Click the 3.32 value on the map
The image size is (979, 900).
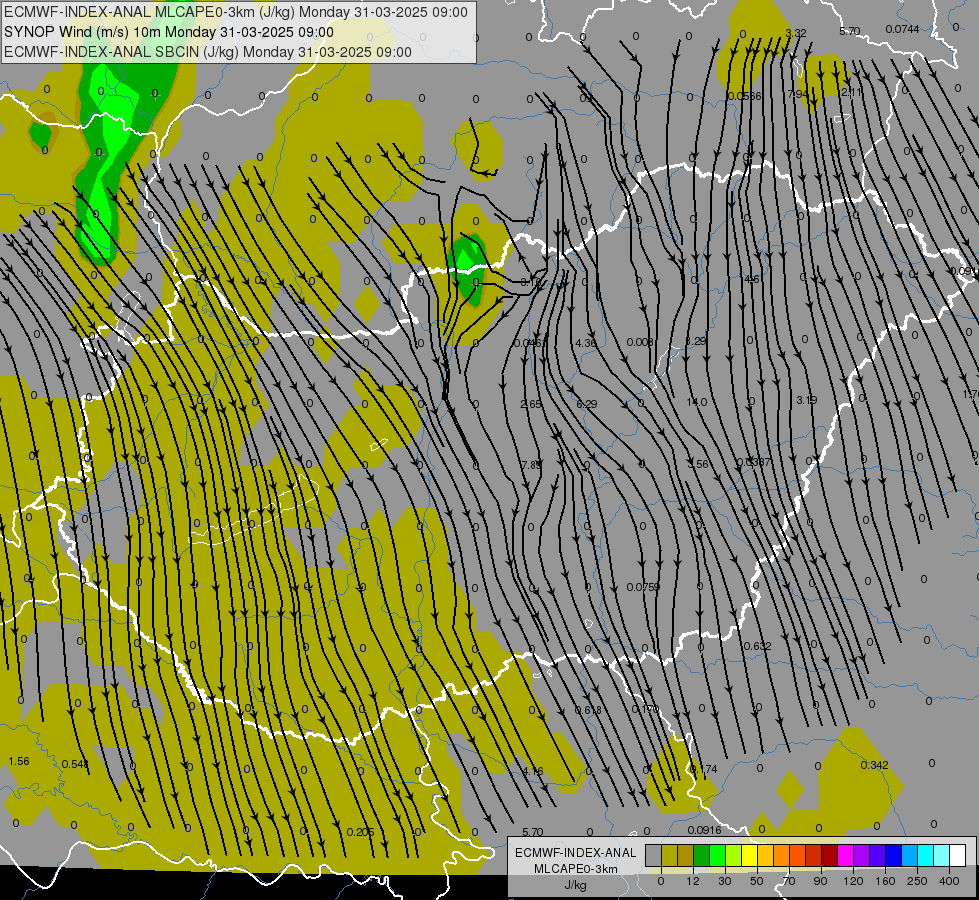796,33
